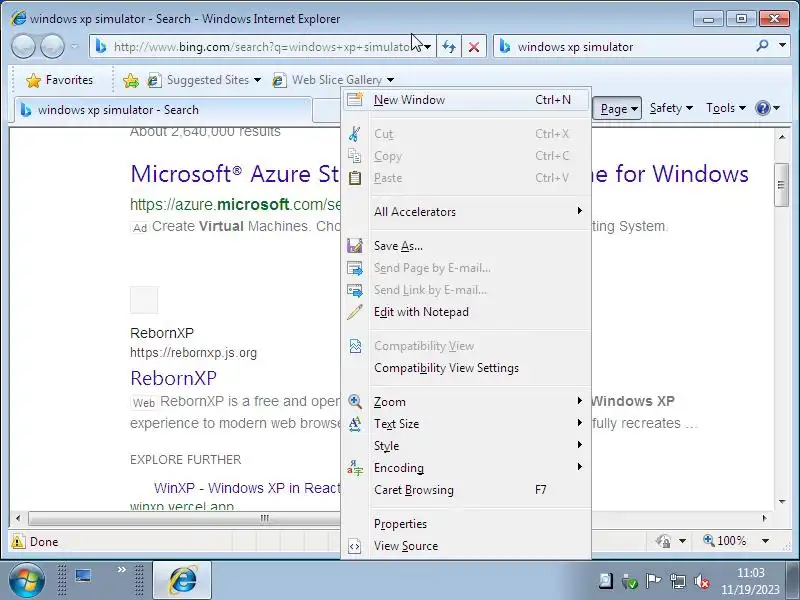The image size is (800, 600).
Task: Choose Save As from the menu
Action: pos(466,246)
